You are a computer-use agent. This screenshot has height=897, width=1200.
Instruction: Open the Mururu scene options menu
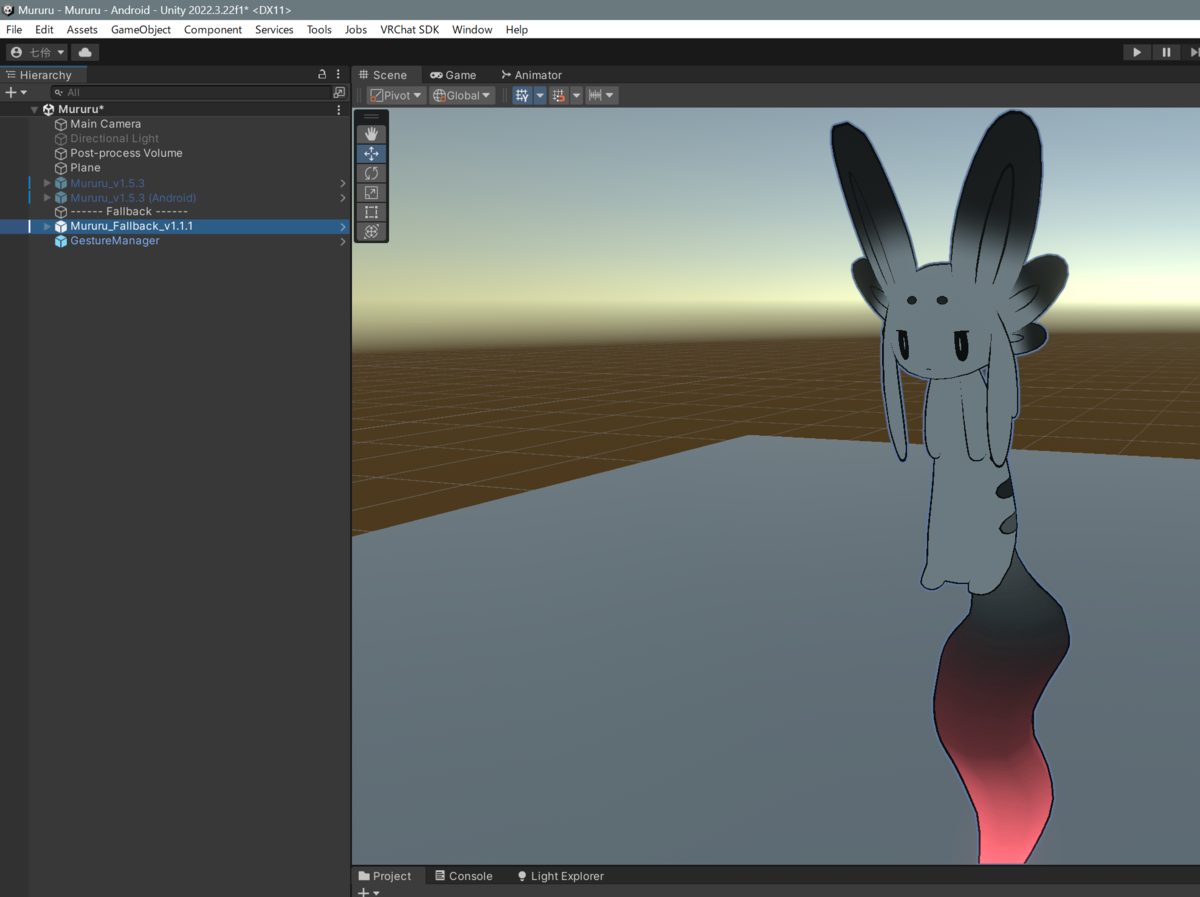click(x=338, y=110)
